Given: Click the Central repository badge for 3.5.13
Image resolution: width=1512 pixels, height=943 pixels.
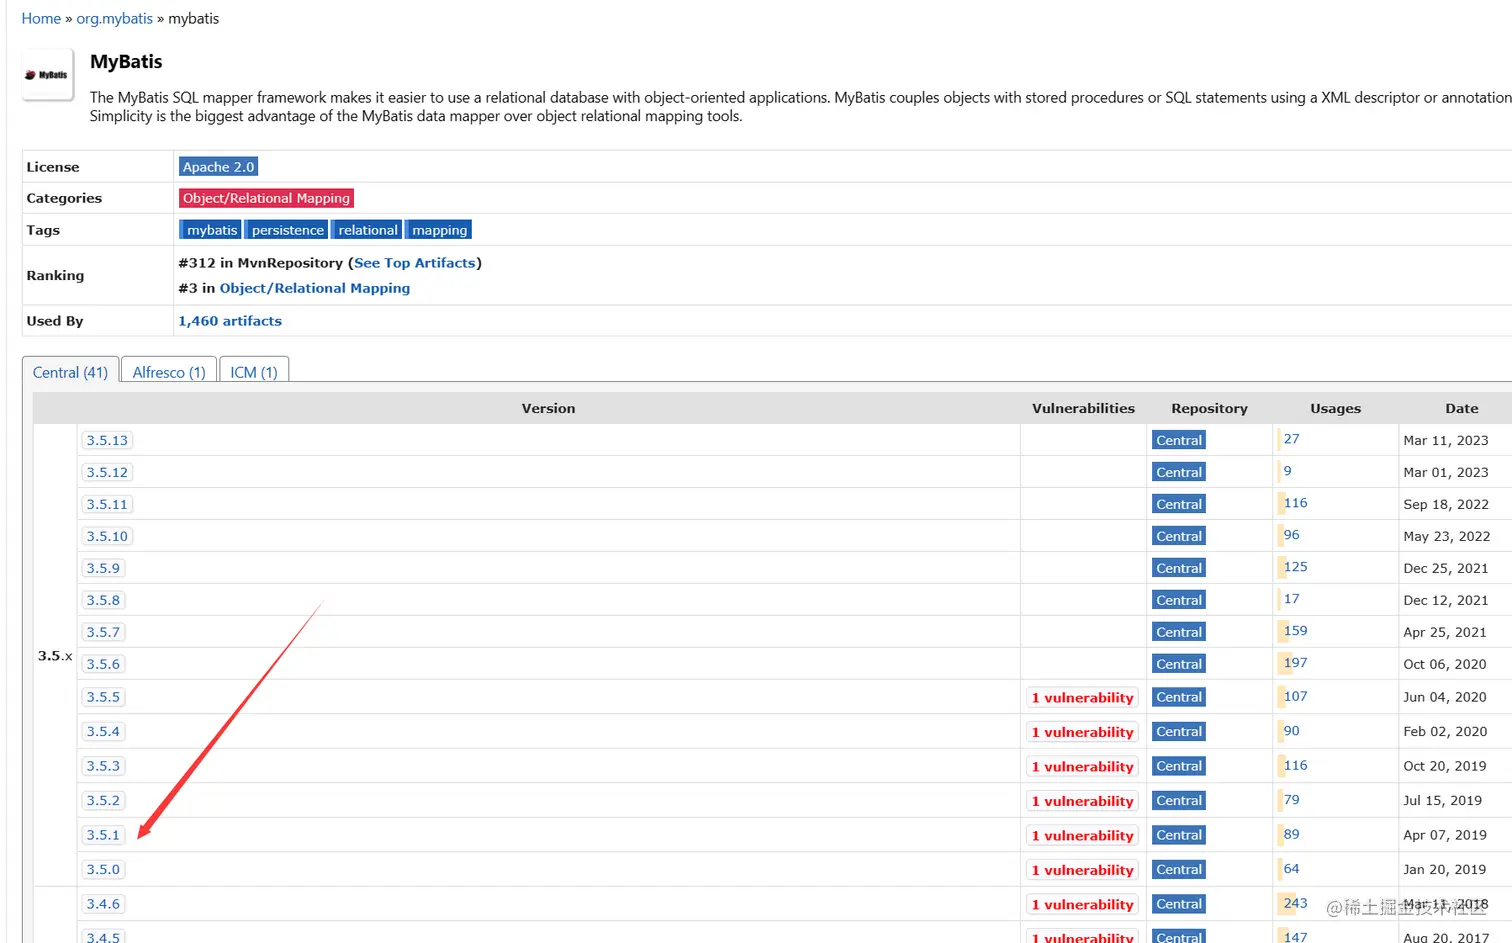Looking at the screenshot, I should [x=1179, y=440].
